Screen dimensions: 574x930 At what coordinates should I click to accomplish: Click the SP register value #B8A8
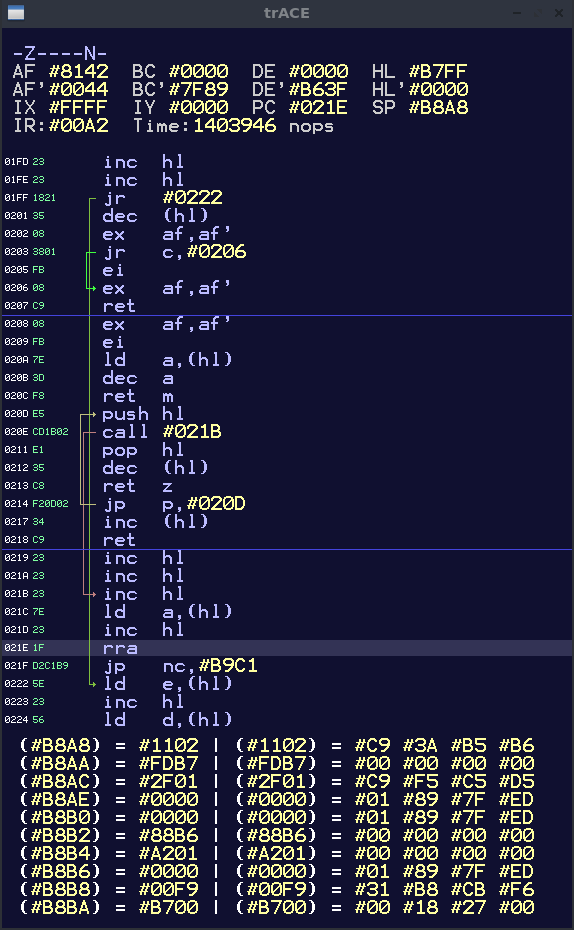coord(438,107)
